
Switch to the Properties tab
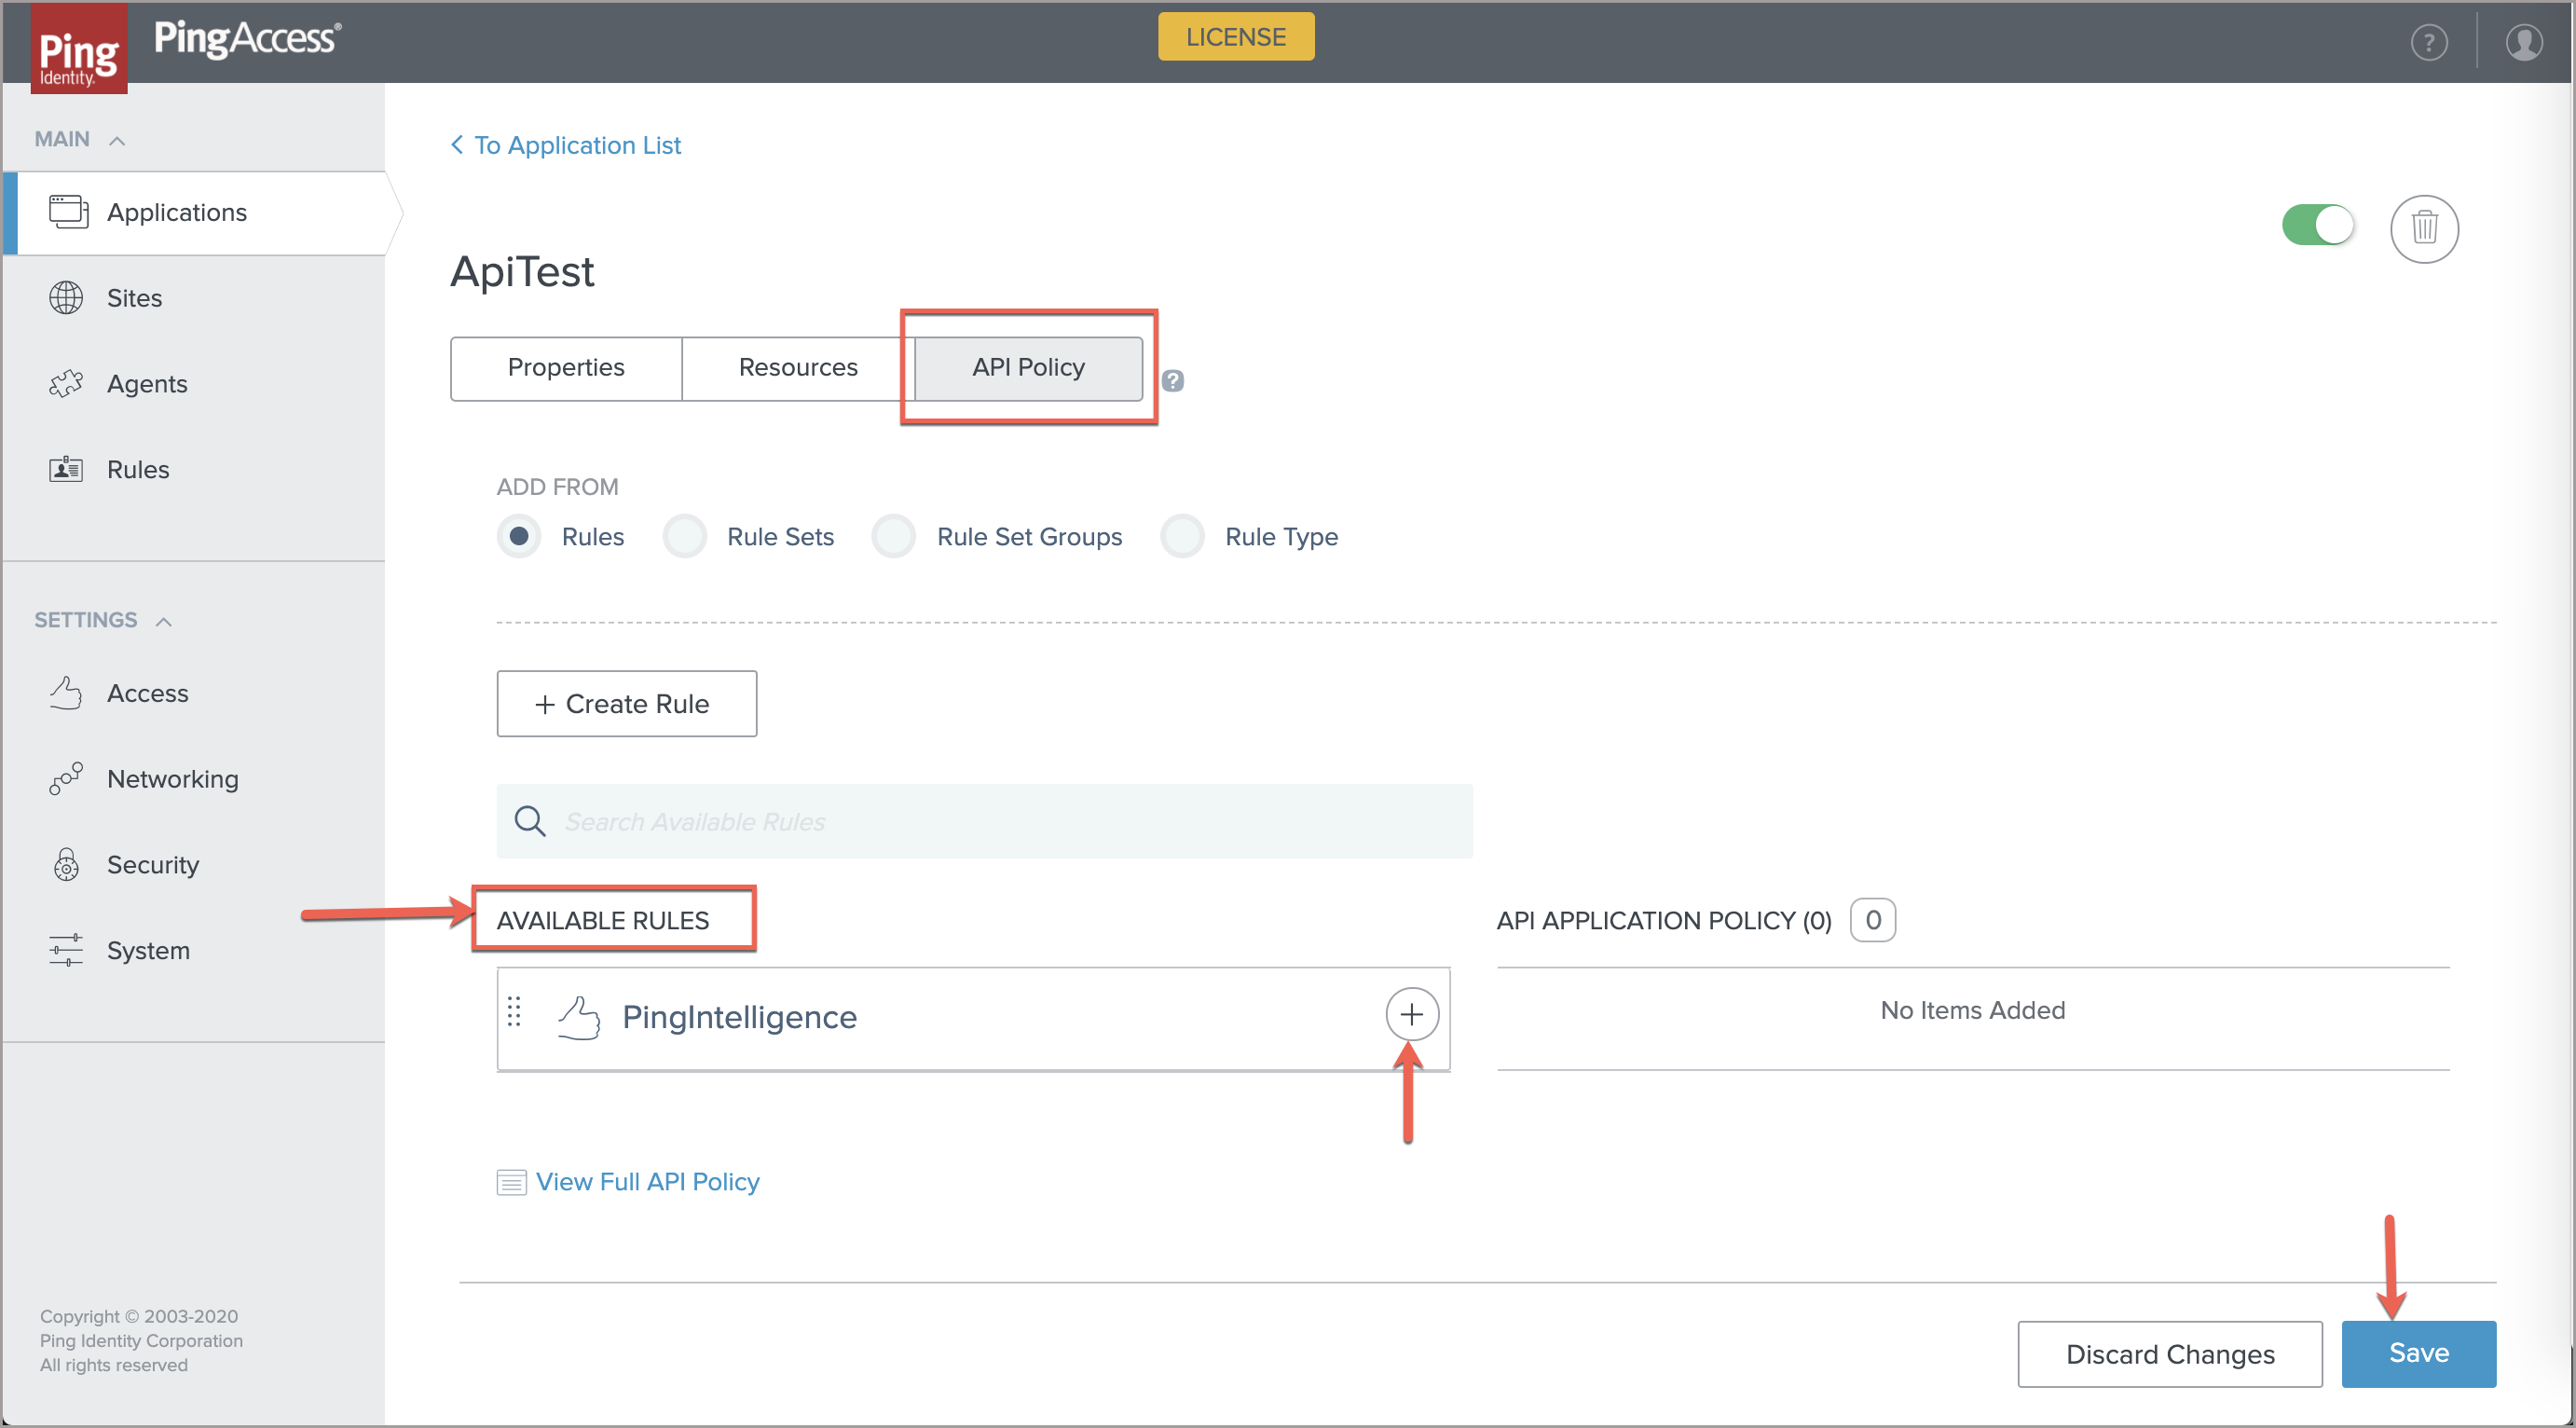point(565,367)
